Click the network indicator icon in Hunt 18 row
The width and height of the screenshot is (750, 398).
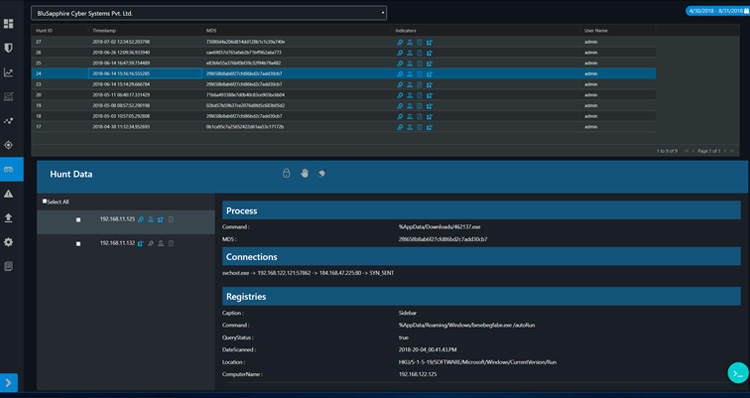[429, 116]
